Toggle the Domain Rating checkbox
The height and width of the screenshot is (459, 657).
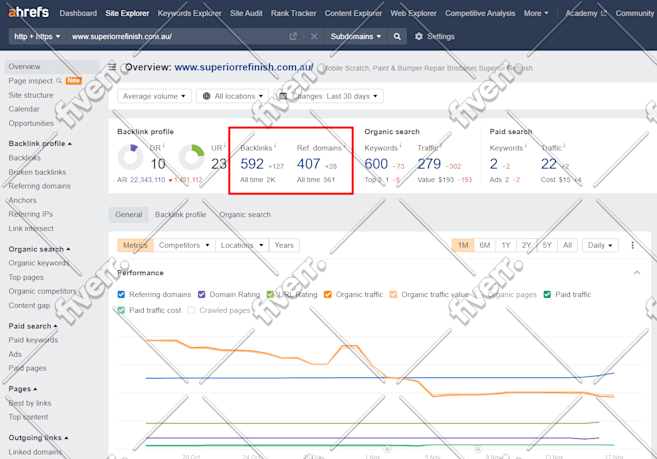[202, 294]
